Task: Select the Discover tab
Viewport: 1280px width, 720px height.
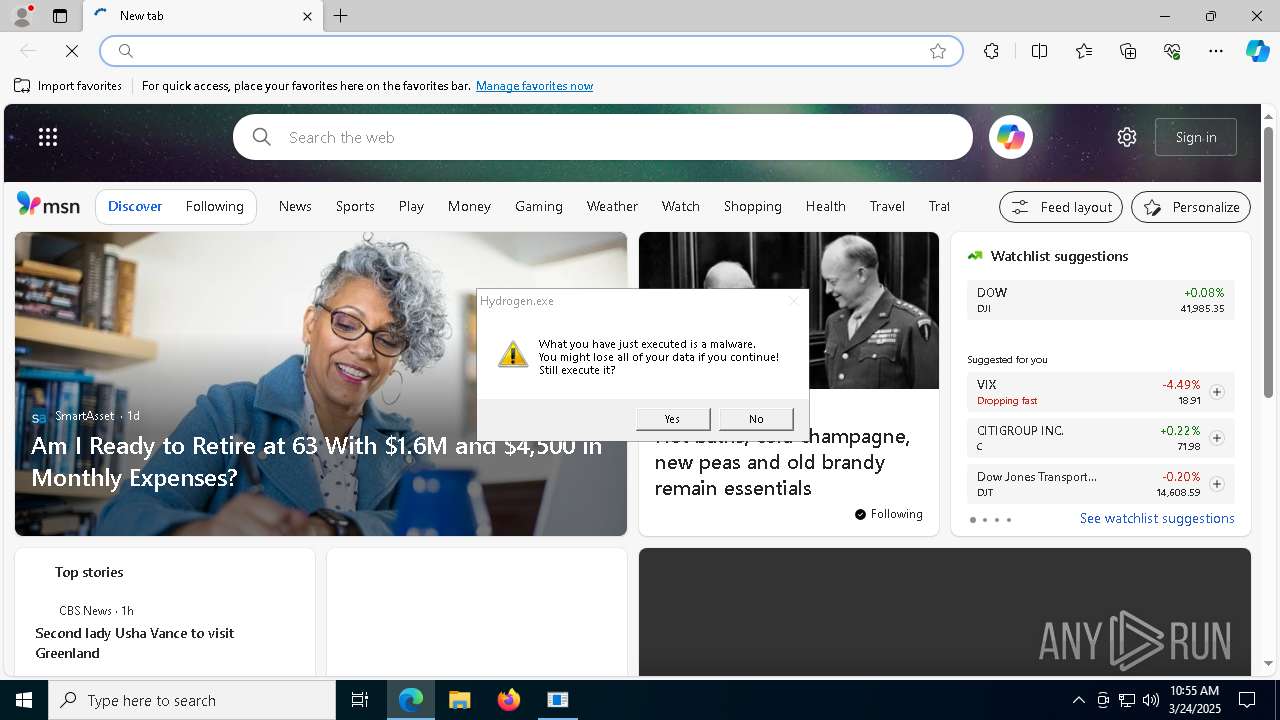Action: point(135,207)
